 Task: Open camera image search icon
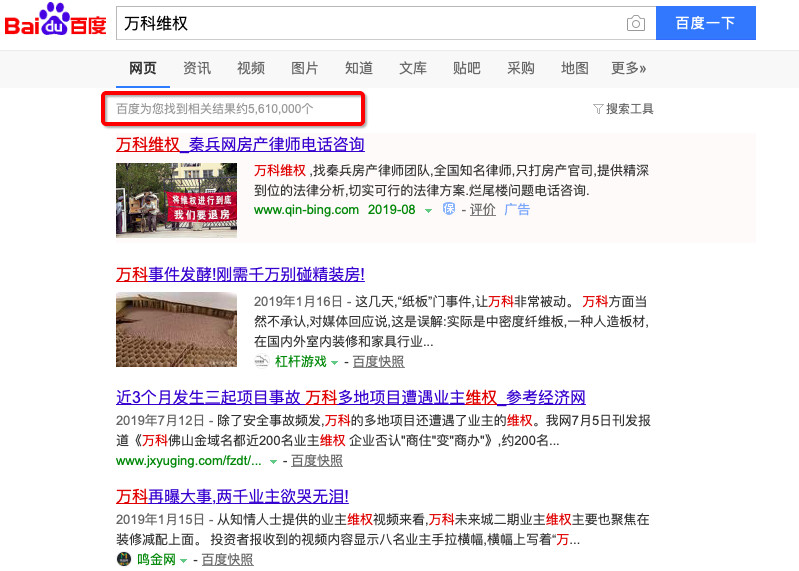click(635, 23)
